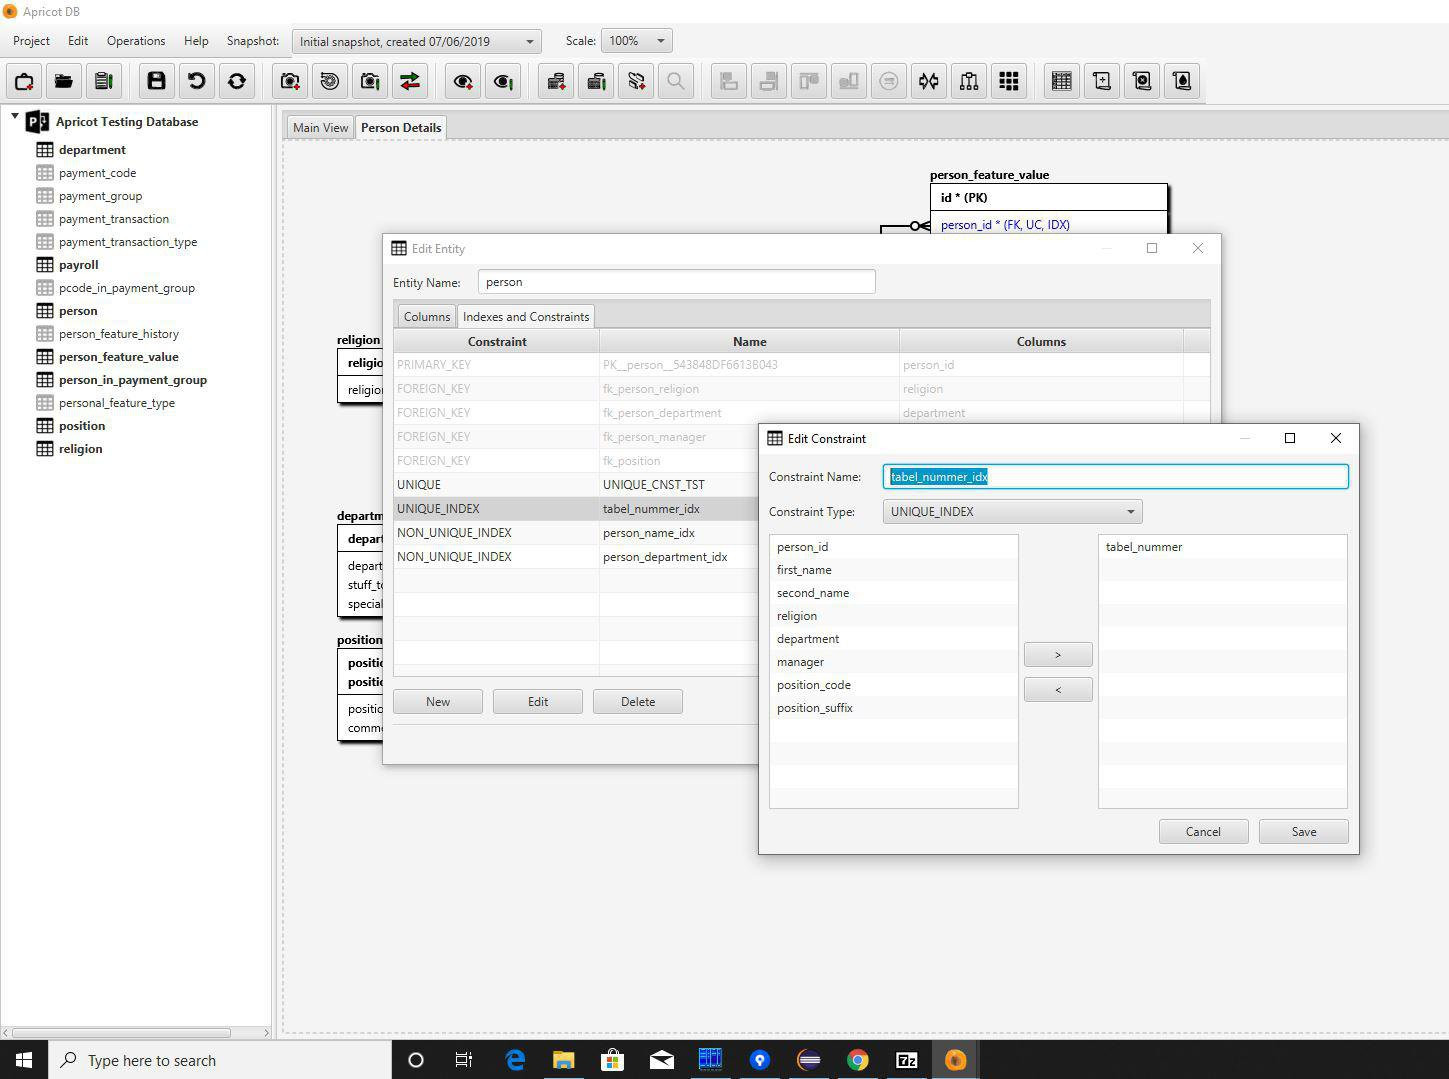Select position_code in available columns list

tap(893, 685)
